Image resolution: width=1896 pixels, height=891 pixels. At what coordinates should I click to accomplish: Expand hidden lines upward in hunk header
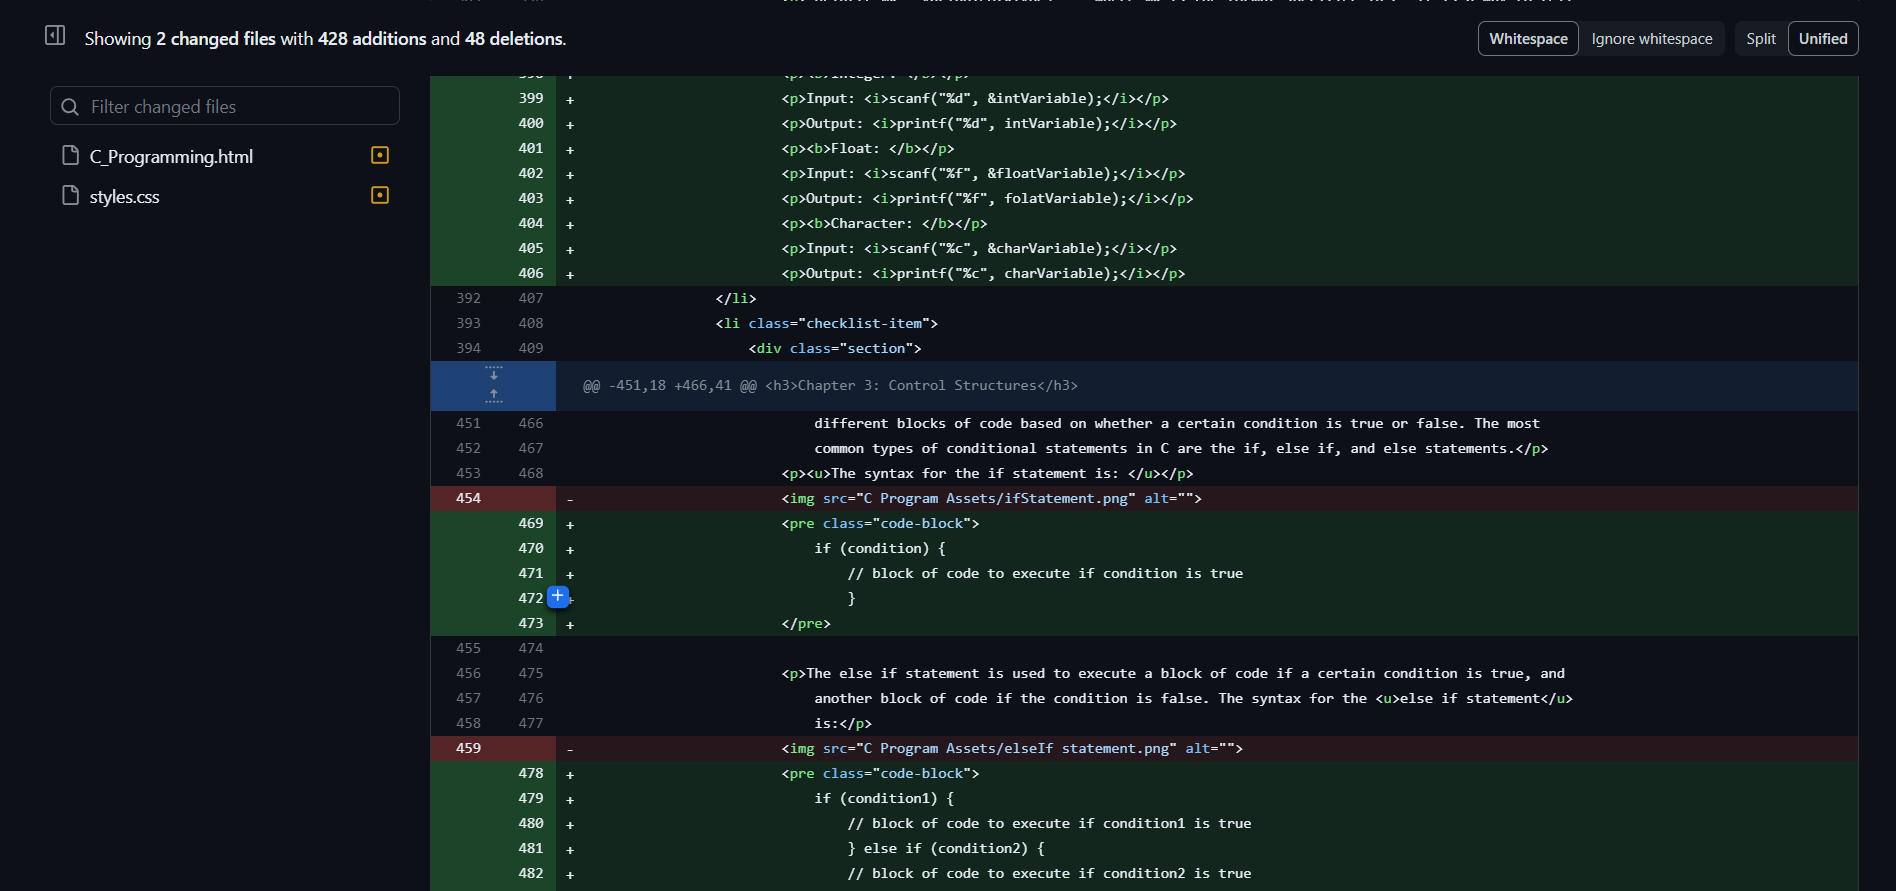pyautogui.click(x=494, y=396)
